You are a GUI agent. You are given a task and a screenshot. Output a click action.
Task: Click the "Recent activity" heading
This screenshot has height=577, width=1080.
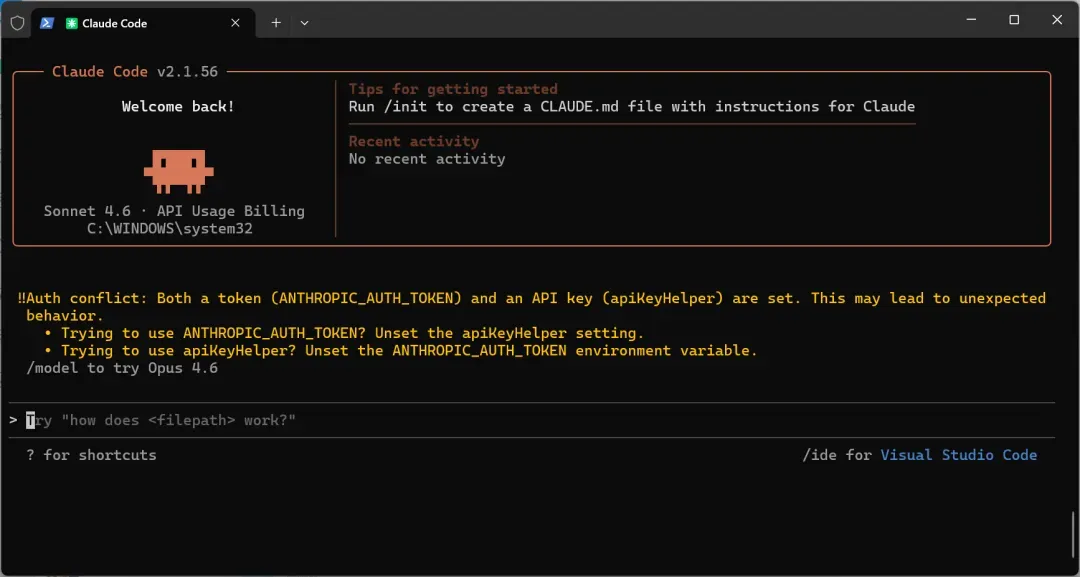[414, 141]
